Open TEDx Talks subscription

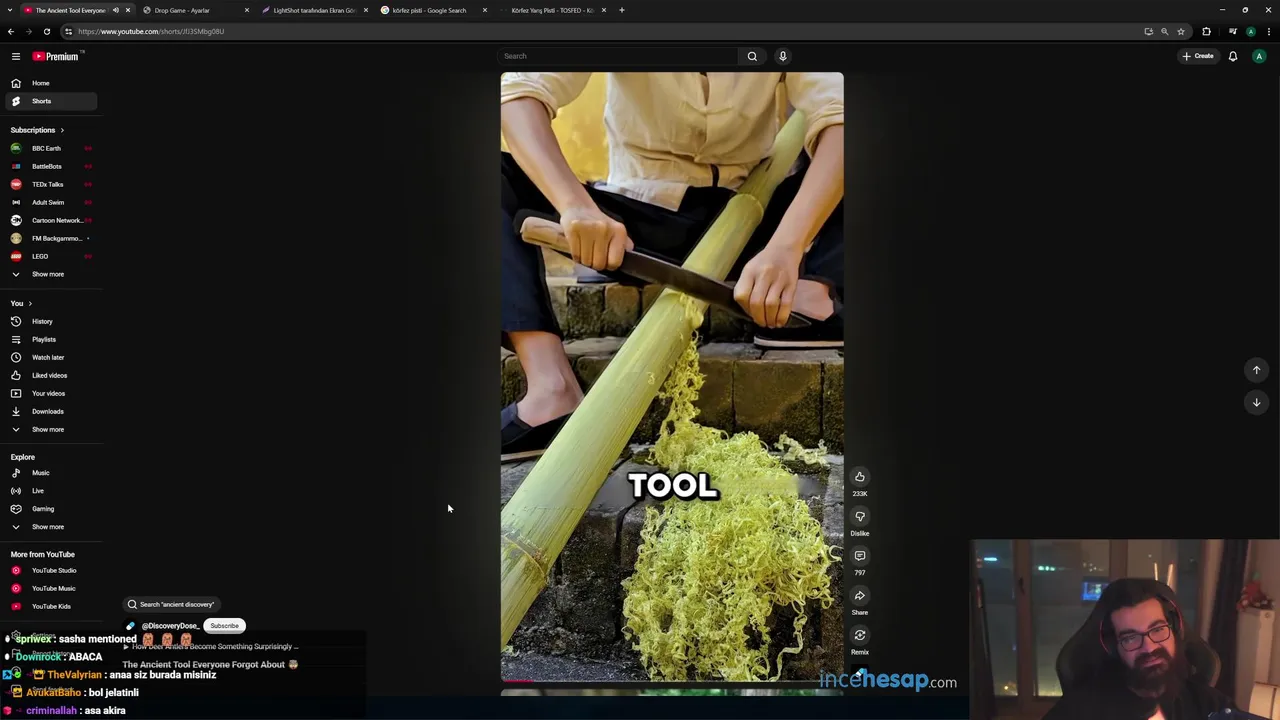(x=49, y=184)
